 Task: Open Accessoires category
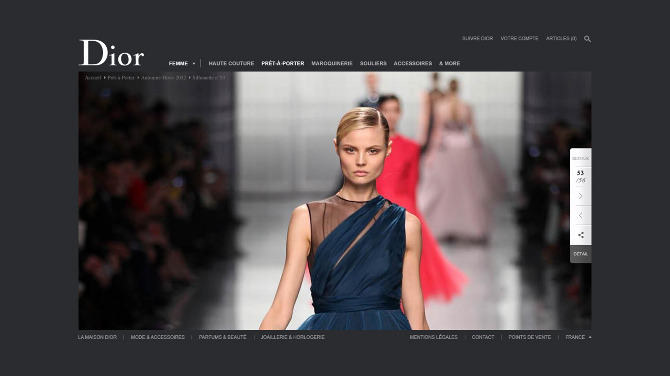pos(413,63)
